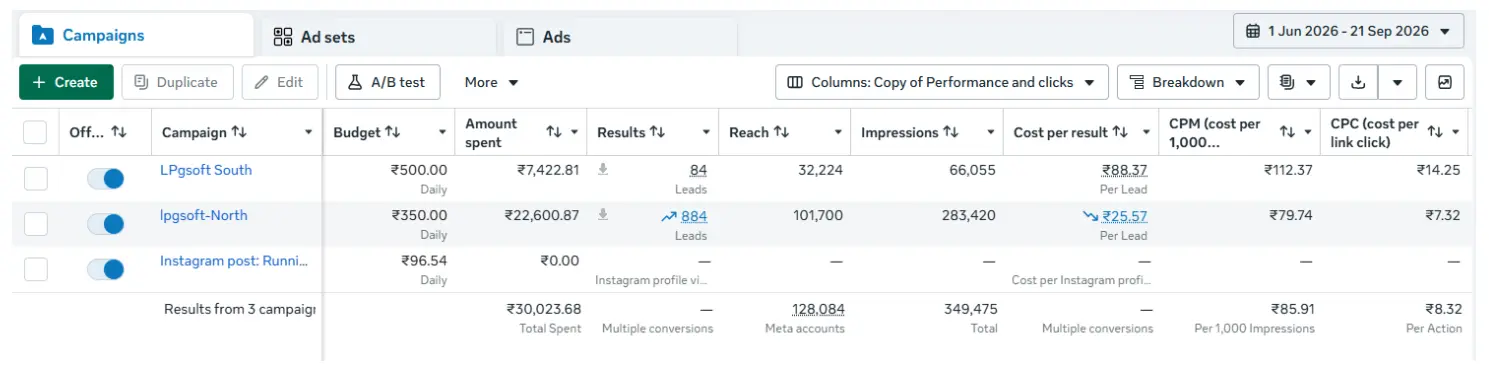Viewport: 1489px width, 371px height.
Task: Open the Results column header dropdown
Action: [706, 132]
